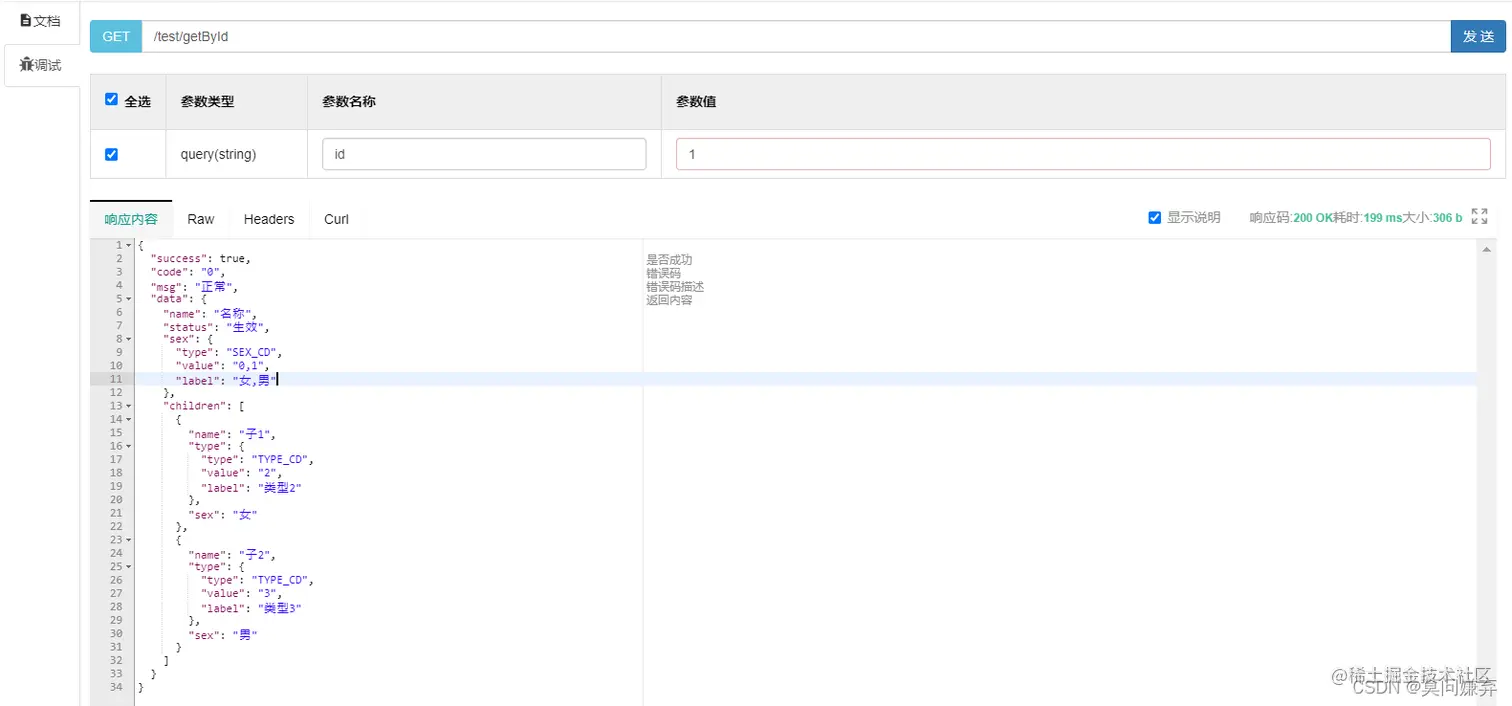Click the id parameter name field
1512x706 pixels.
[484, 154]
